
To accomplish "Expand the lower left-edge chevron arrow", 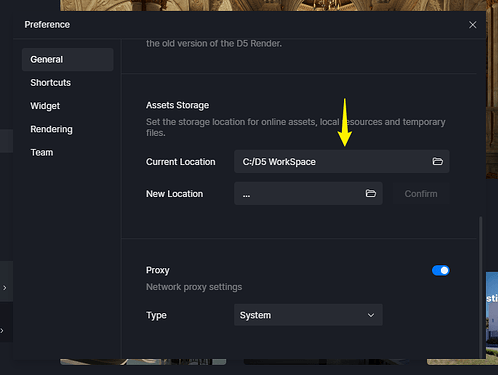I will pos(2,330).
